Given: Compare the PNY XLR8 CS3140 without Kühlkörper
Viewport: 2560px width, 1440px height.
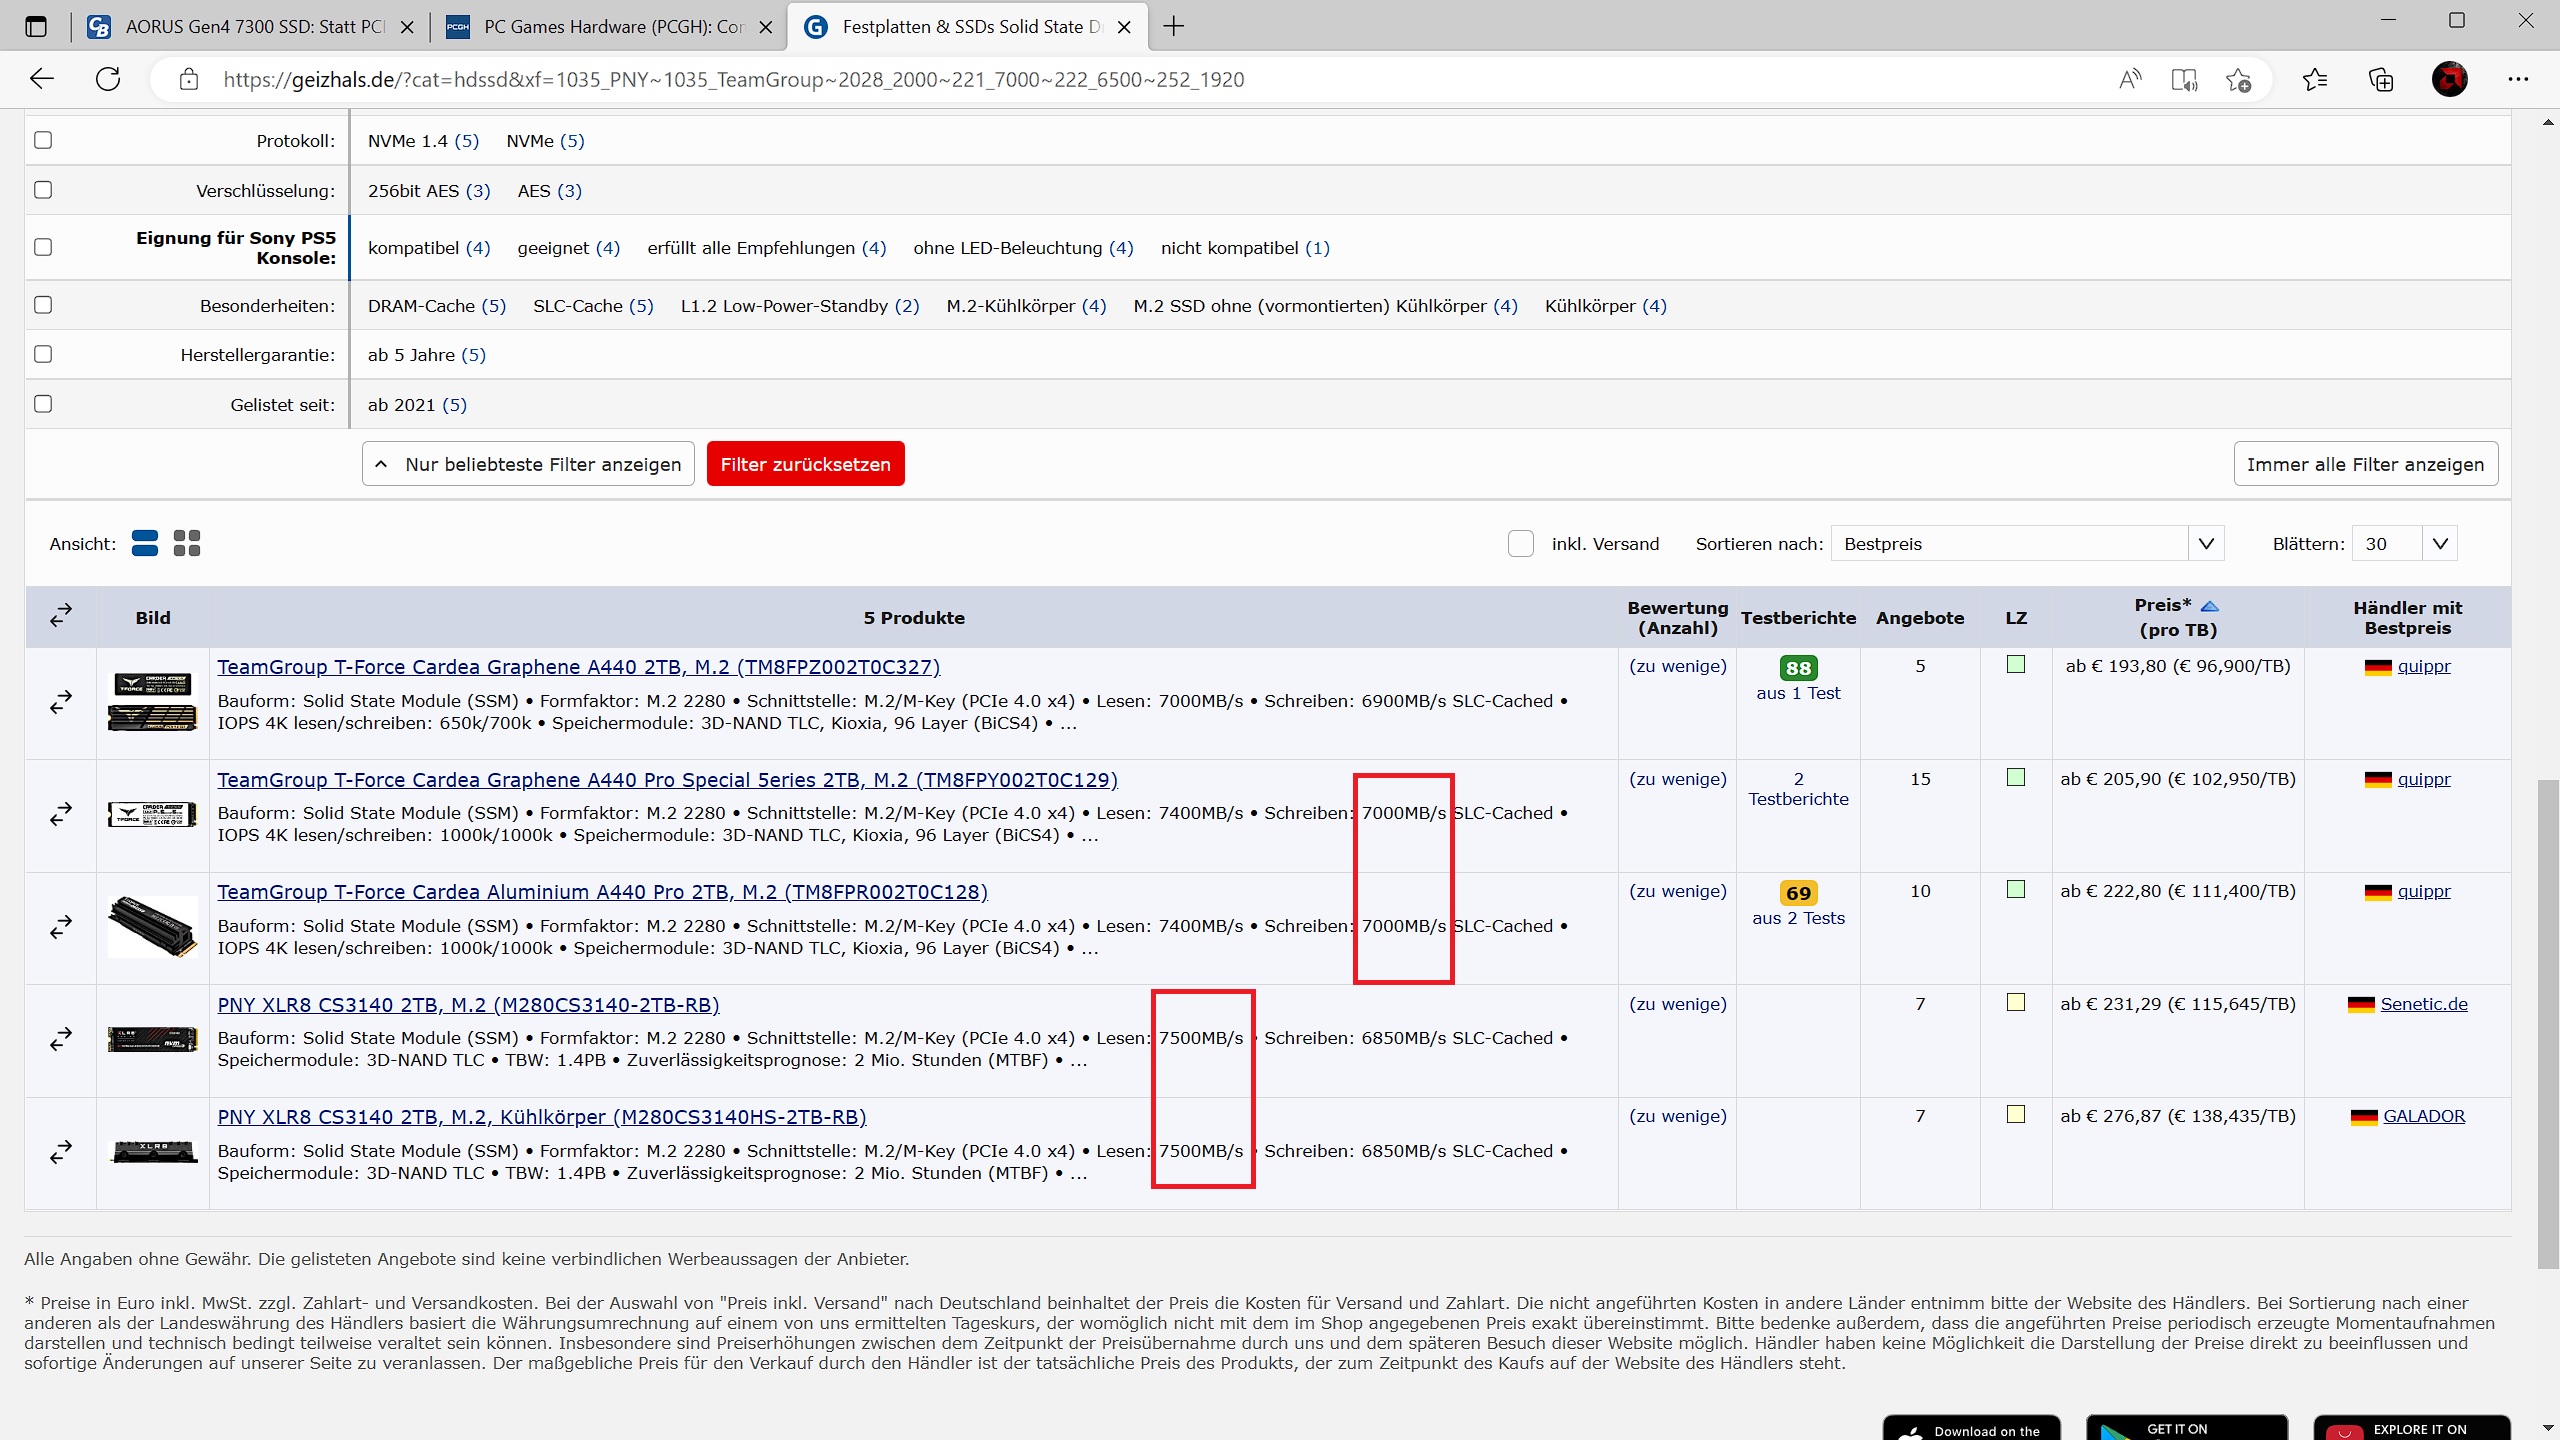Looking at the screenshot, I should (x=61, y=1039).
